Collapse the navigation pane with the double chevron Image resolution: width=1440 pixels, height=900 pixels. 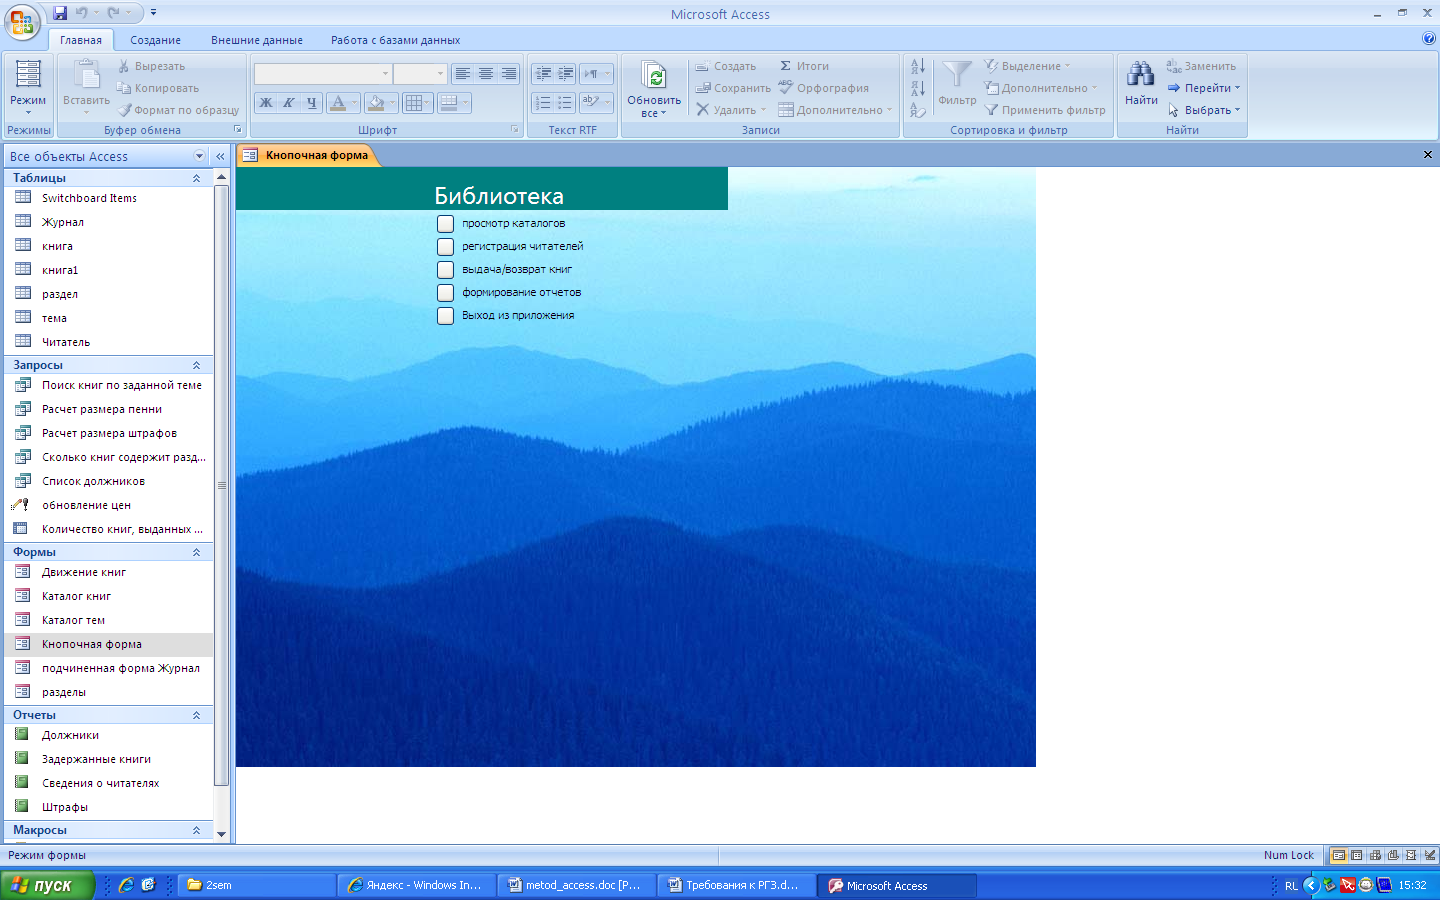pos(221,156)
